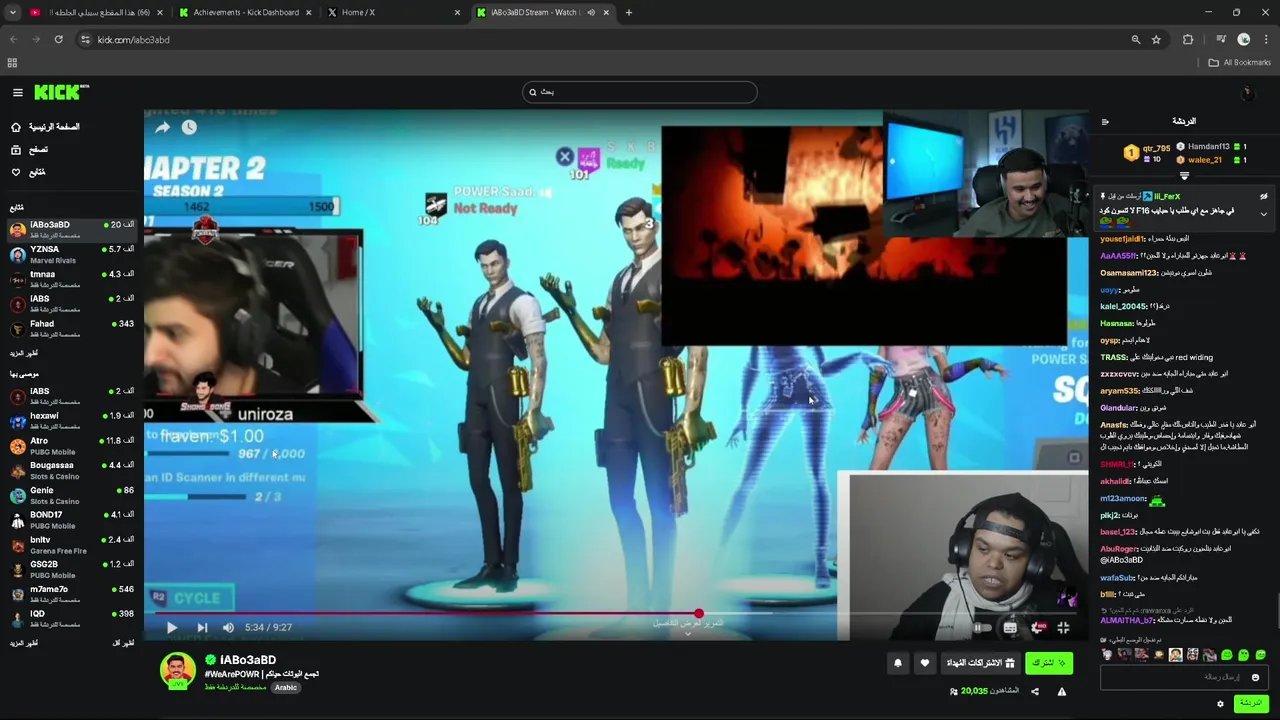Select BOND17 channel in sidebar

coord(71,520)
